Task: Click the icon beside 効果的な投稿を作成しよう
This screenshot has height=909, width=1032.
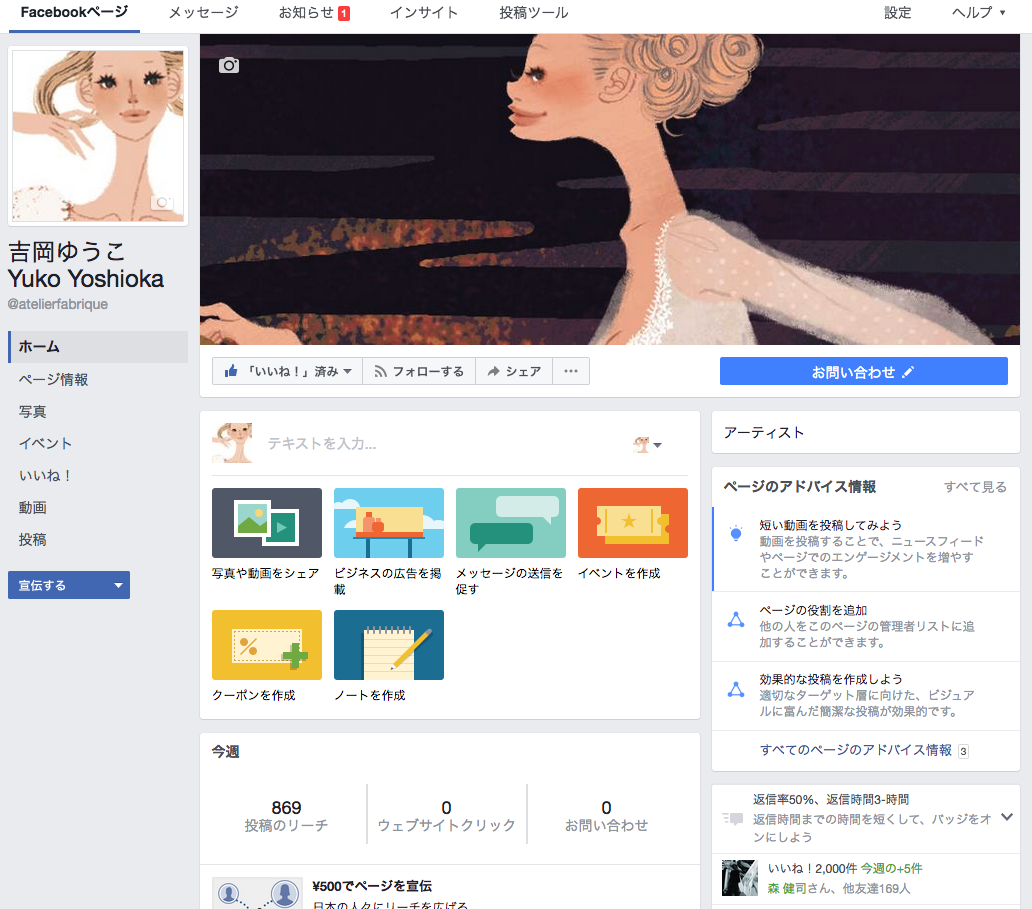Action: click(736, 689)
